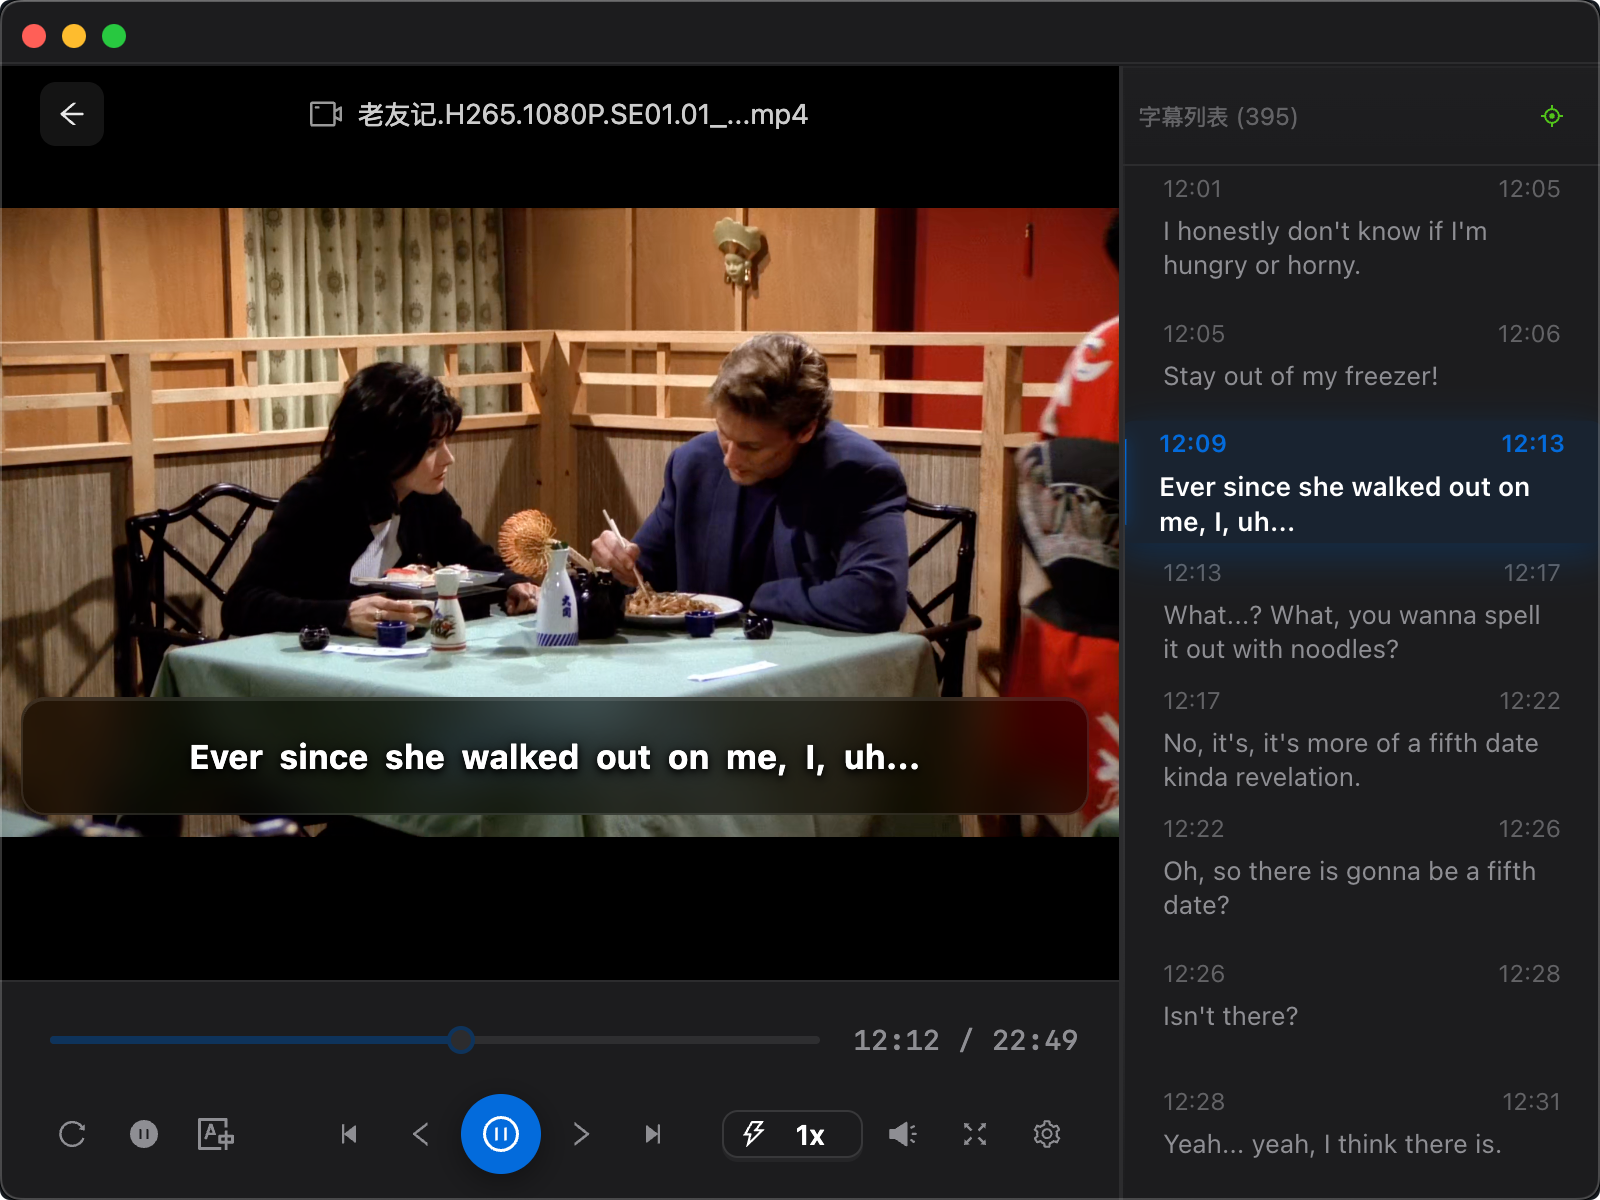
Task: Click the green locate-current-subtitle icon
Action: pyautogui.click(x=1551, y=116)
